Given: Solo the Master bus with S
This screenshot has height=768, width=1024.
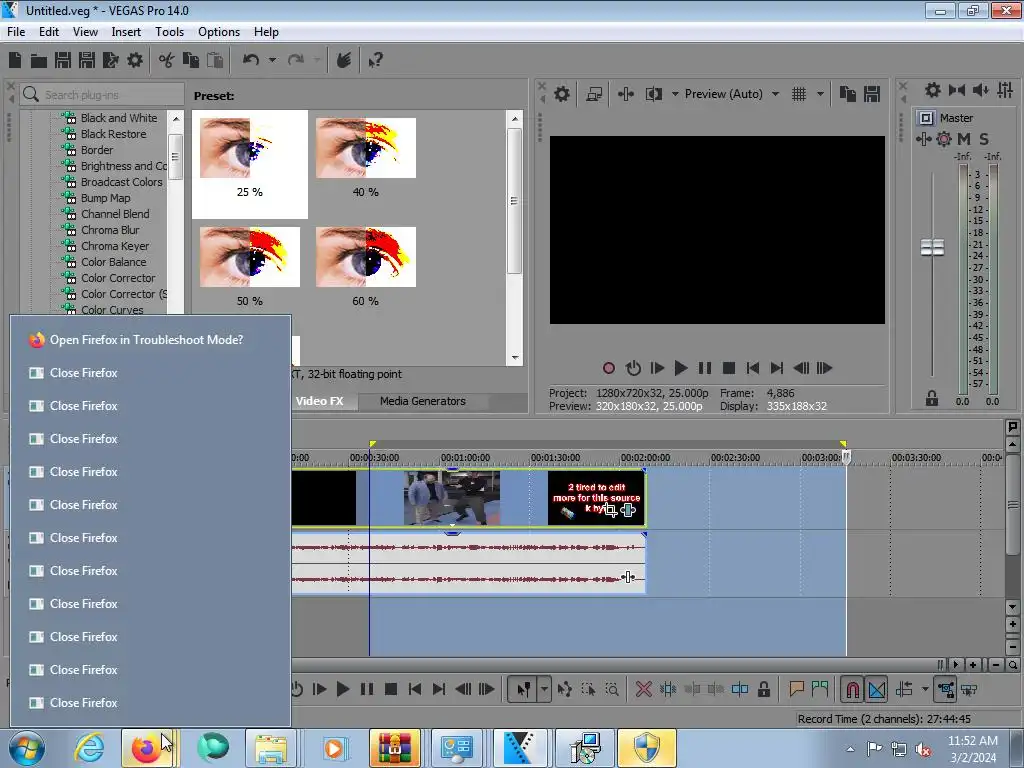Looking at the screenshot, I should pyautogui.click(x=984, y=138).
